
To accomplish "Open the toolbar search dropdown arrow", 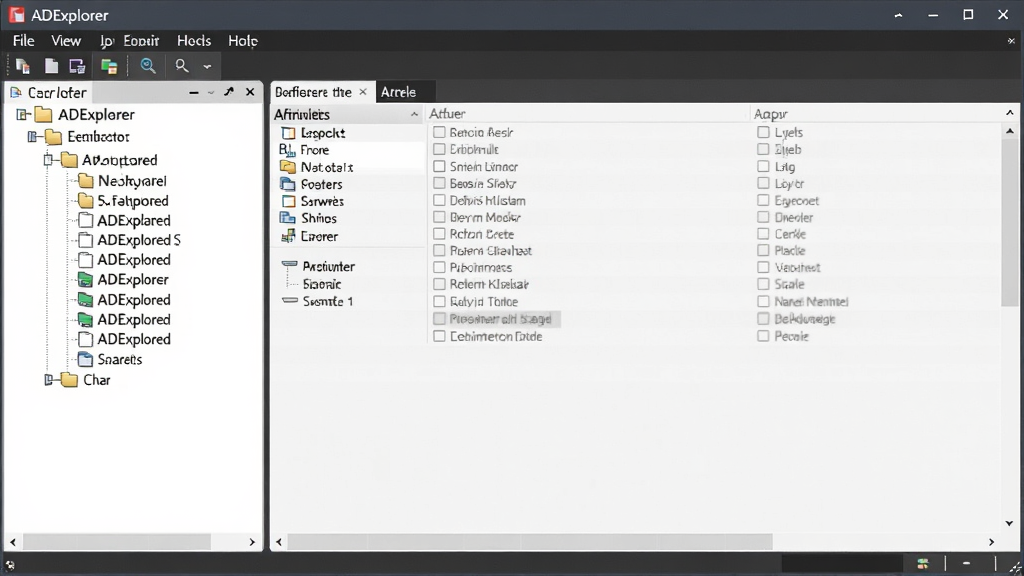I will (207, 67).
